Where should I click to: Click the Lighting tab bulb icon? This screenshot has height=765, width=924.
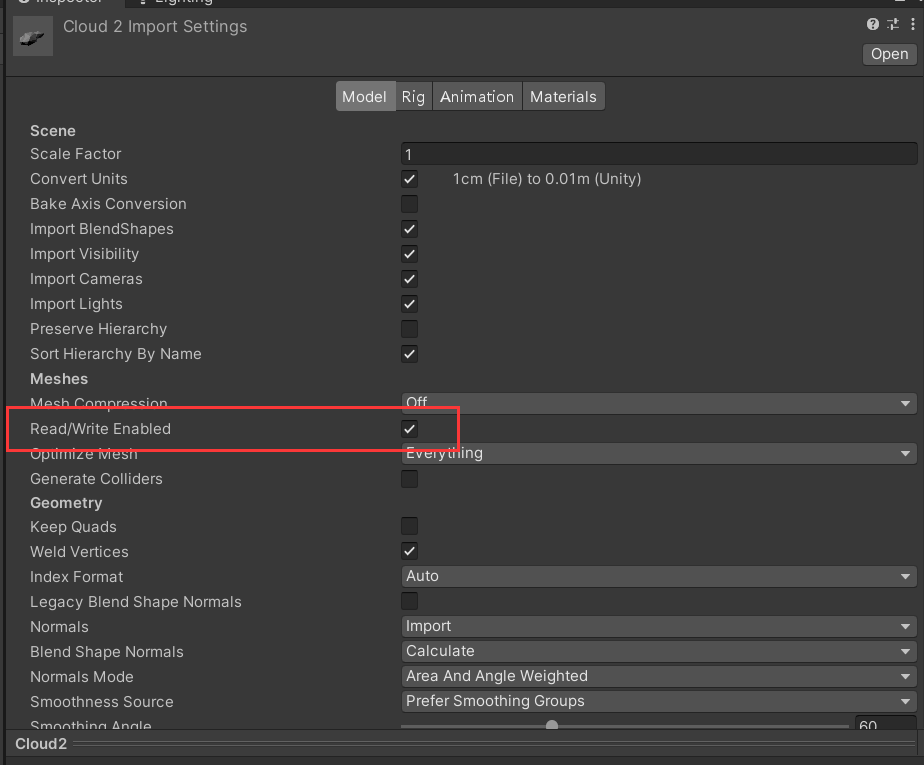click(144, 3)
